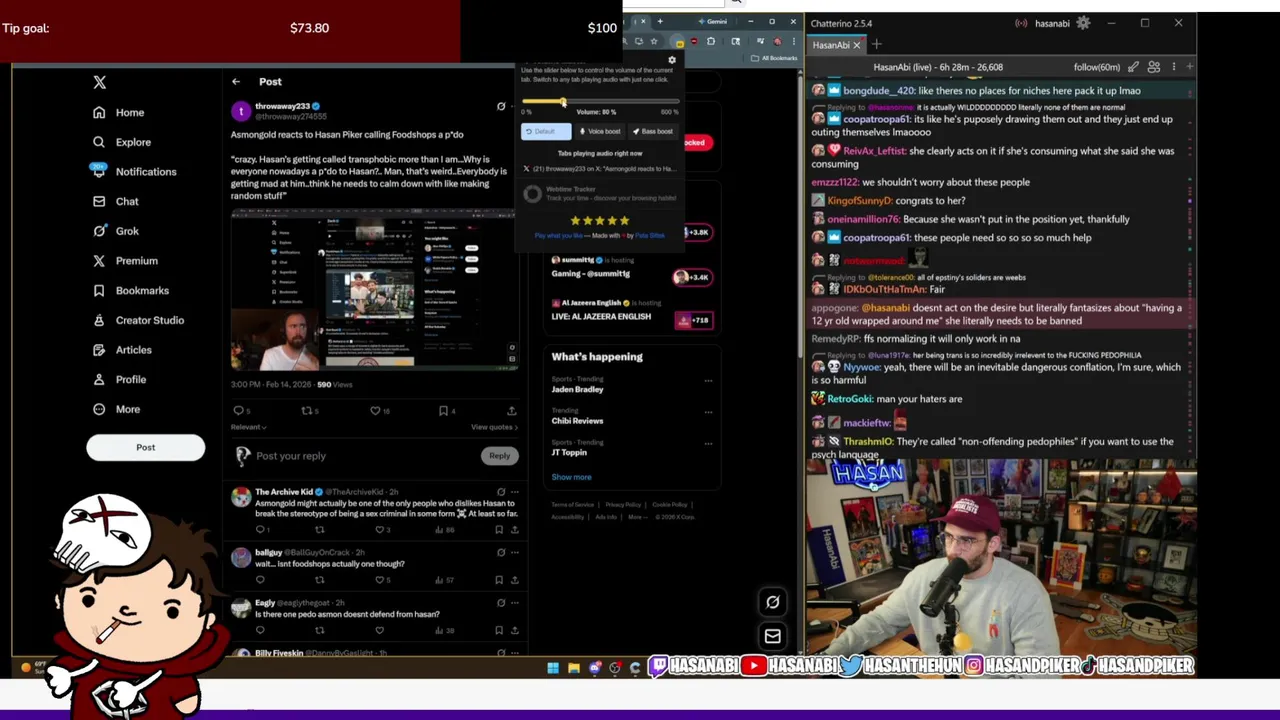Open volume extension settings gear
This screenshot has height=720, width=1280.
672,60
